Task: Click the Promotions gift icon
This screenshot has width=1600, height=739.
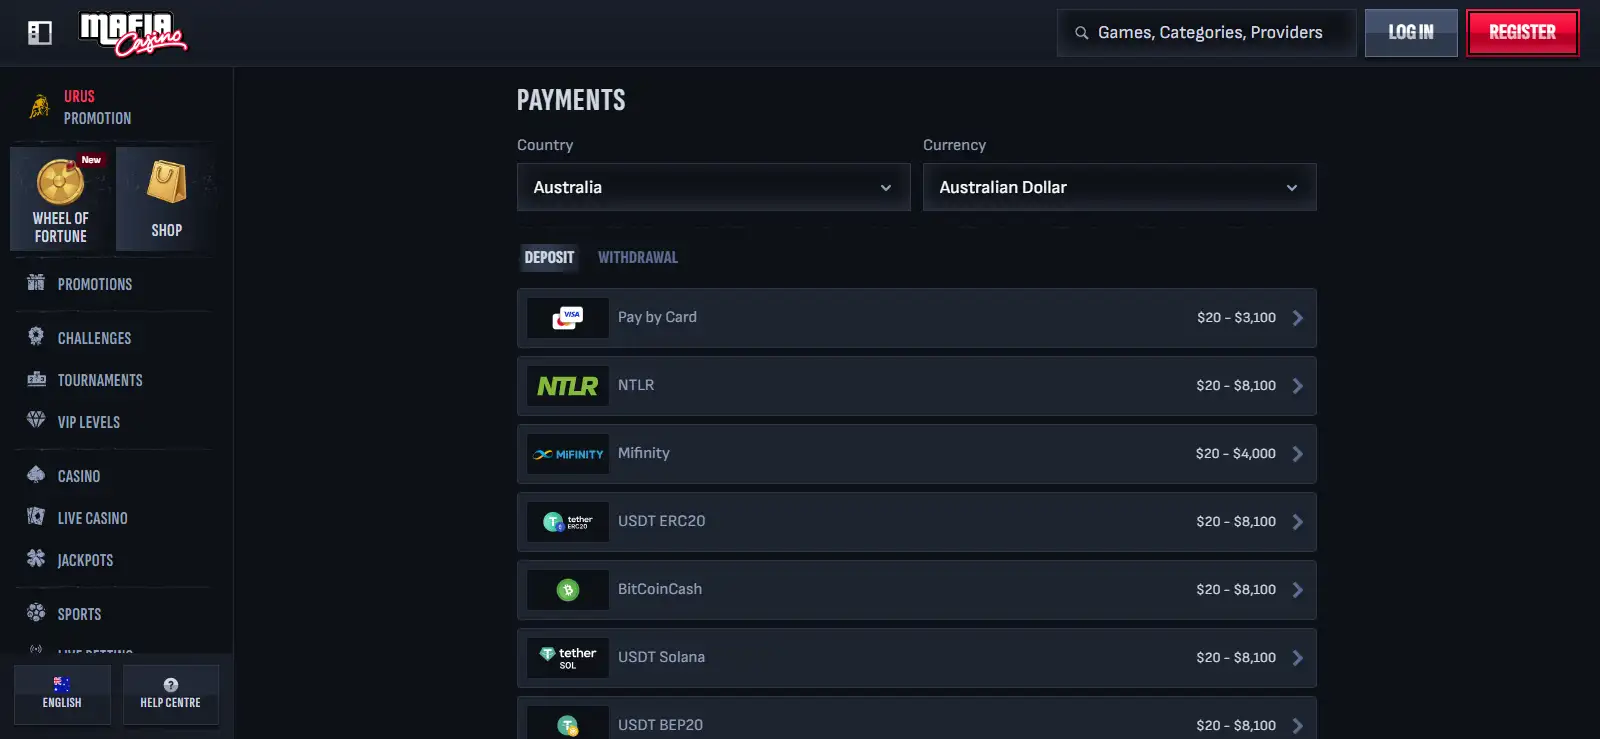Action: [36, 283]
